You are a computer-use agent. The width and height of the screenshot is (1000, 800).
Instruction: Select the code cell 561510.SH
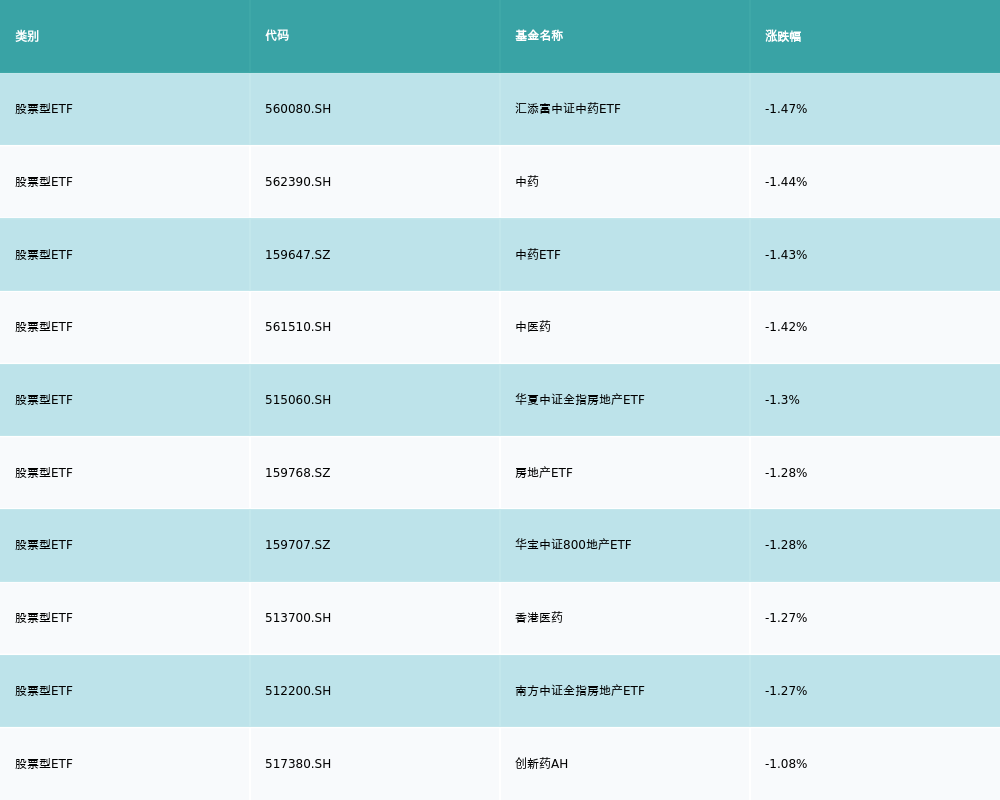pyautogui.click(x=298, y=327)
